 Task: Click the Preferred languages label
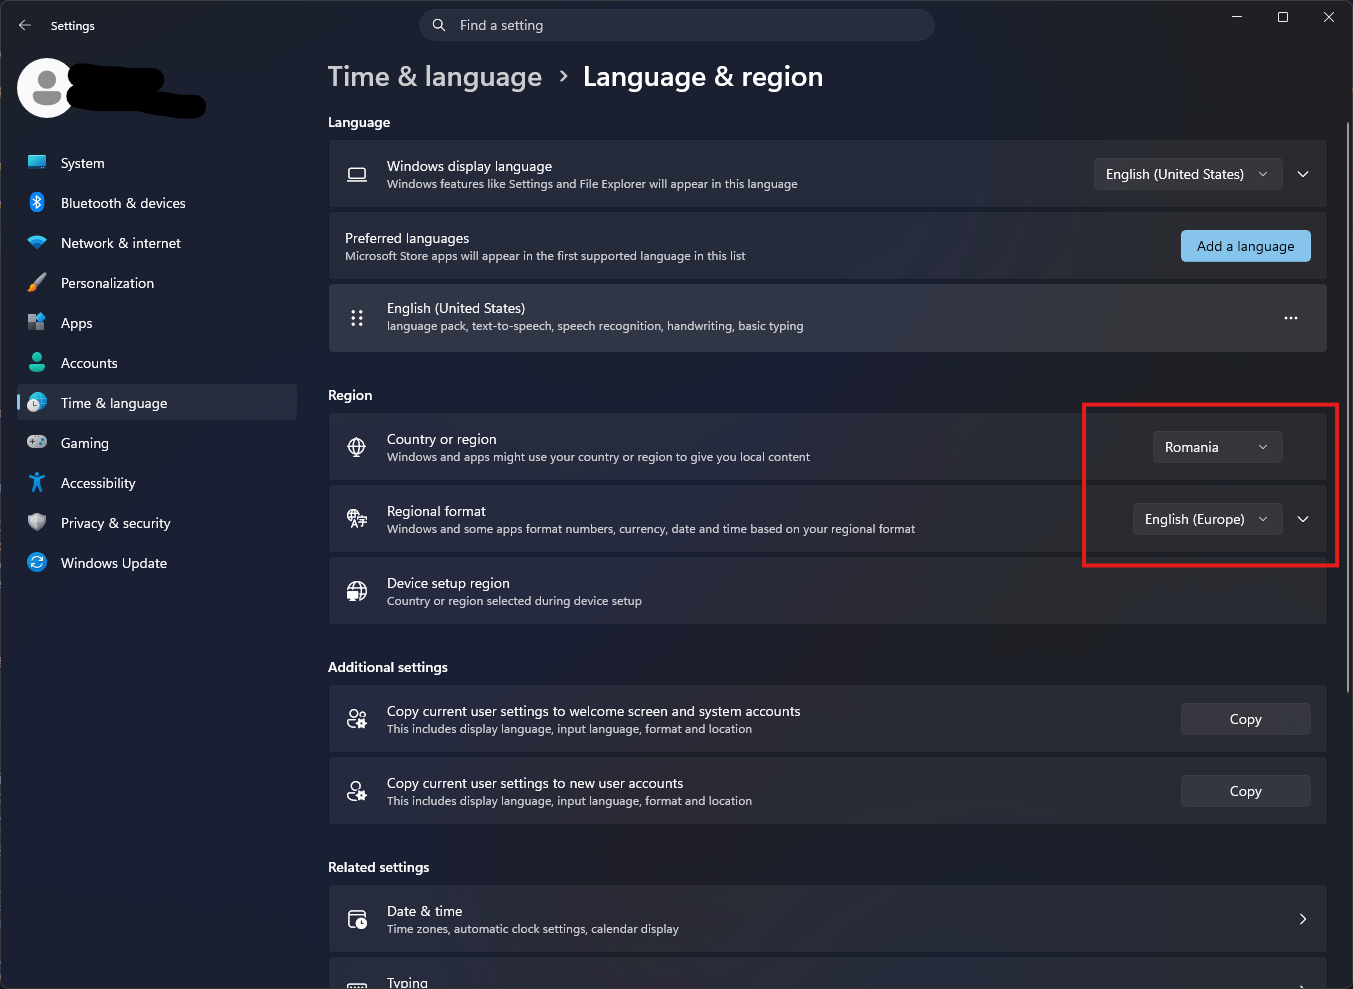(x=407, y=238)
